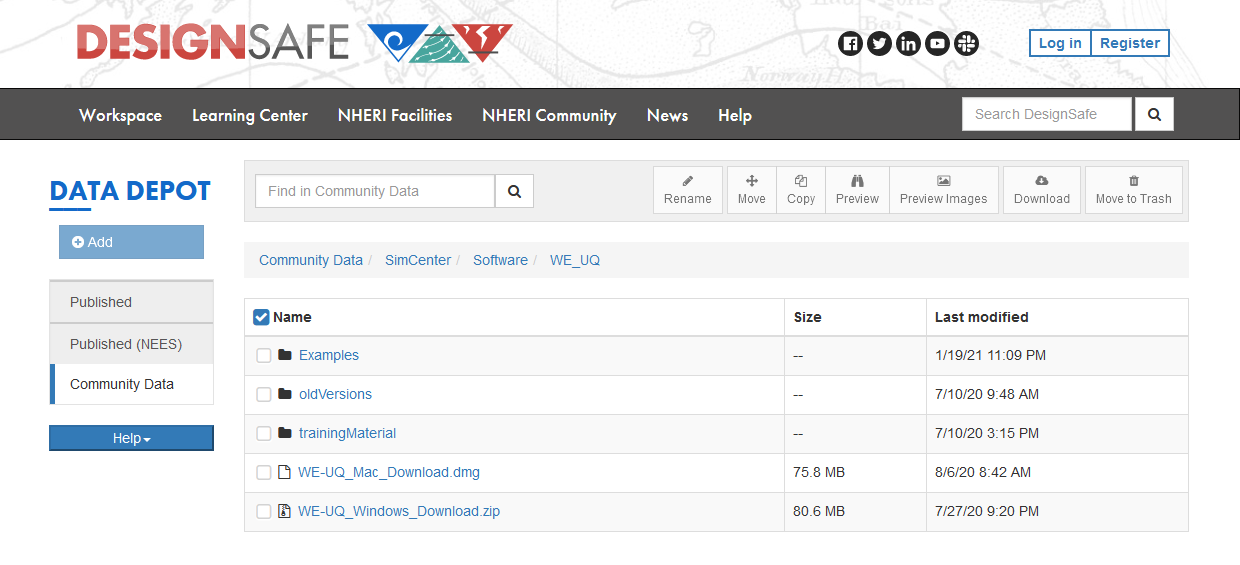Focus the Find in Community Data field
This screenshot has height=565, width=1240.
[375, 191]
